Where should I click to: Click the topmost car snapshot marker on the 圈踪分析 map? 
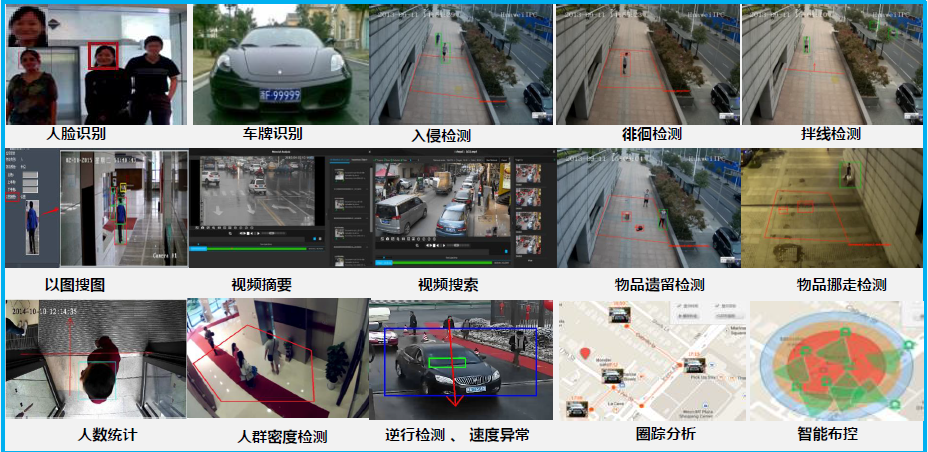(621, 313)
